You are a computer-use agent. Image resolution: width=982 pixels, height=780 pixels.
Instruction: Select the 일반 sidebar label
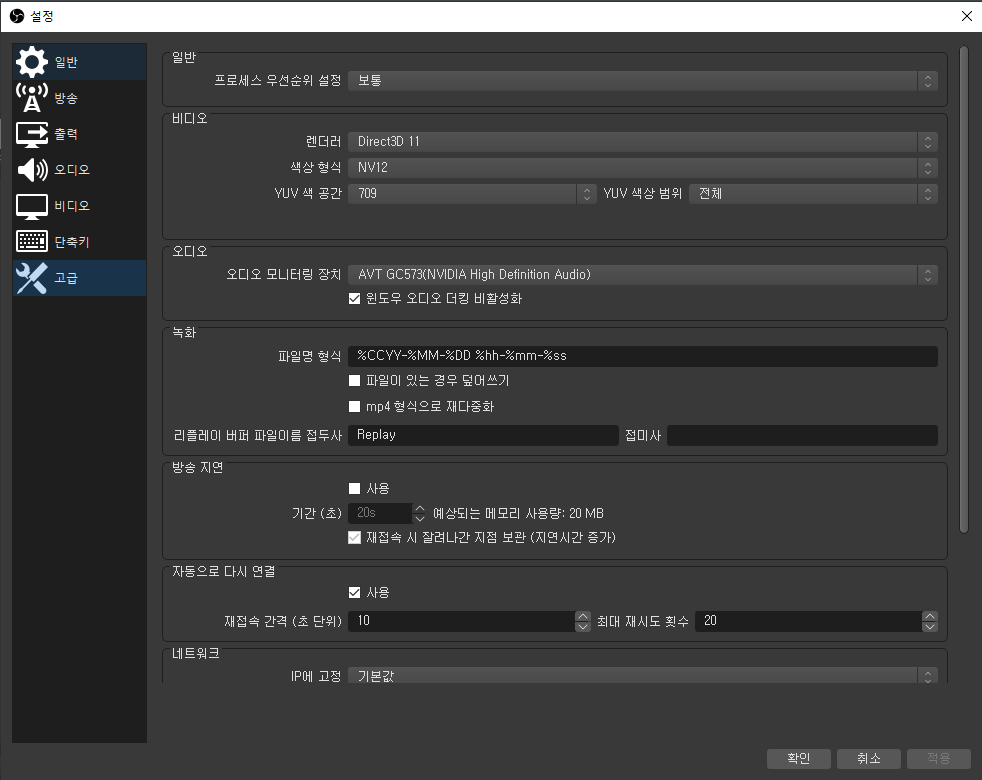point(66,62)
